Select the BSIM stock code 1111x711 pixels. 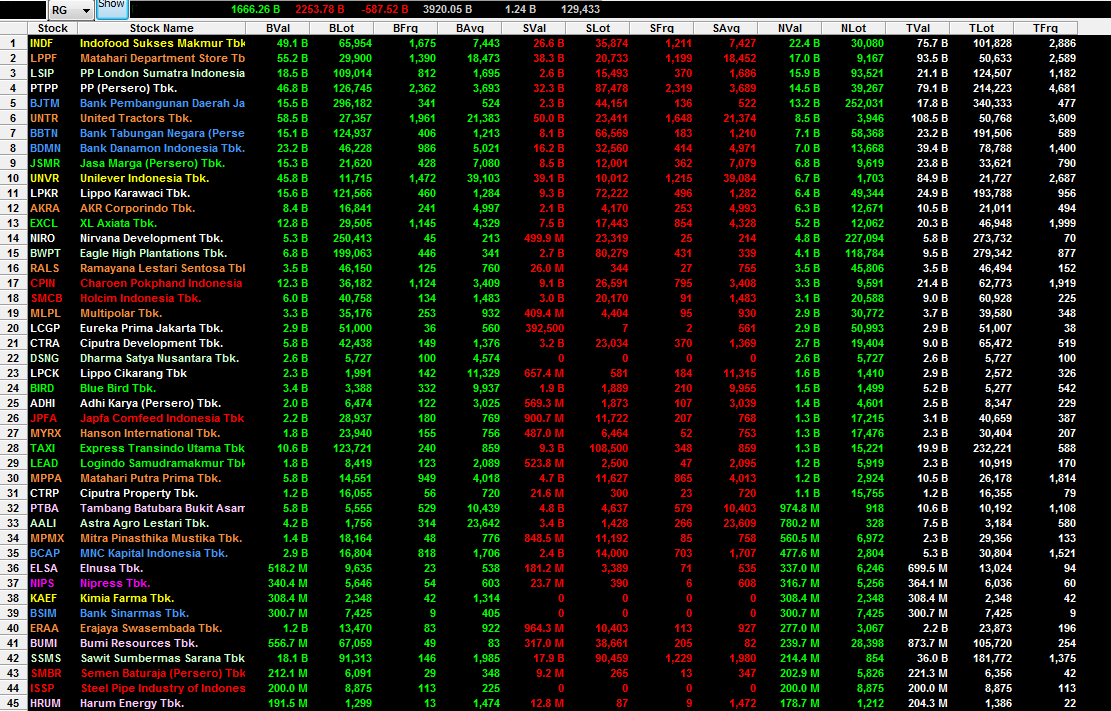pyautogui.click(x=43, y=613)
